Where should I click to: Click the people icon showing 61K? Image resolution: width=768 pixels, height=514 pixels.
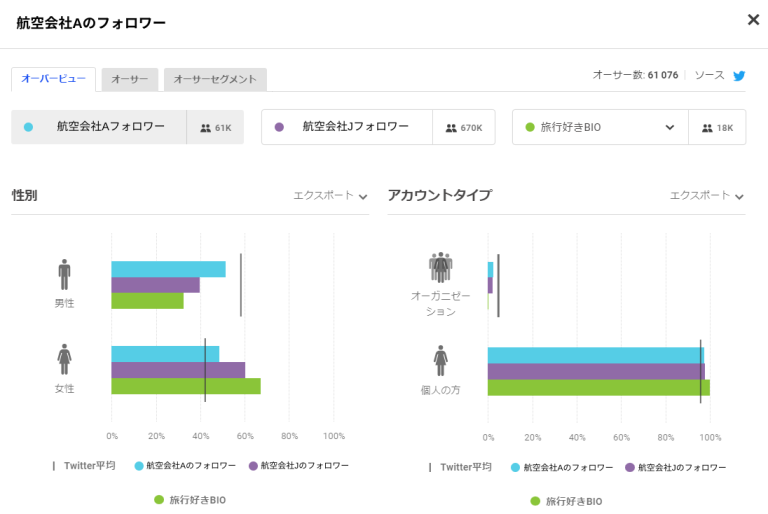coord(206,128)
